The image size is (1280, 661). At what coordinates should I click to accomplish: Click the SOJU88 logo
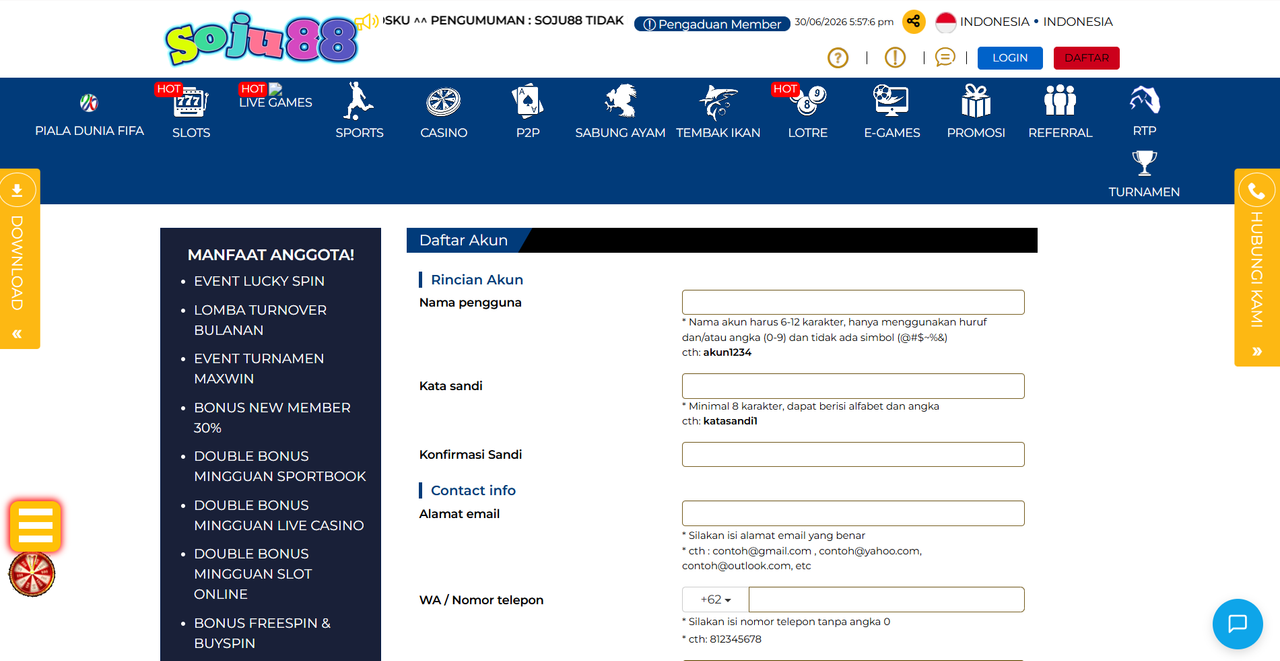[262, 40]
